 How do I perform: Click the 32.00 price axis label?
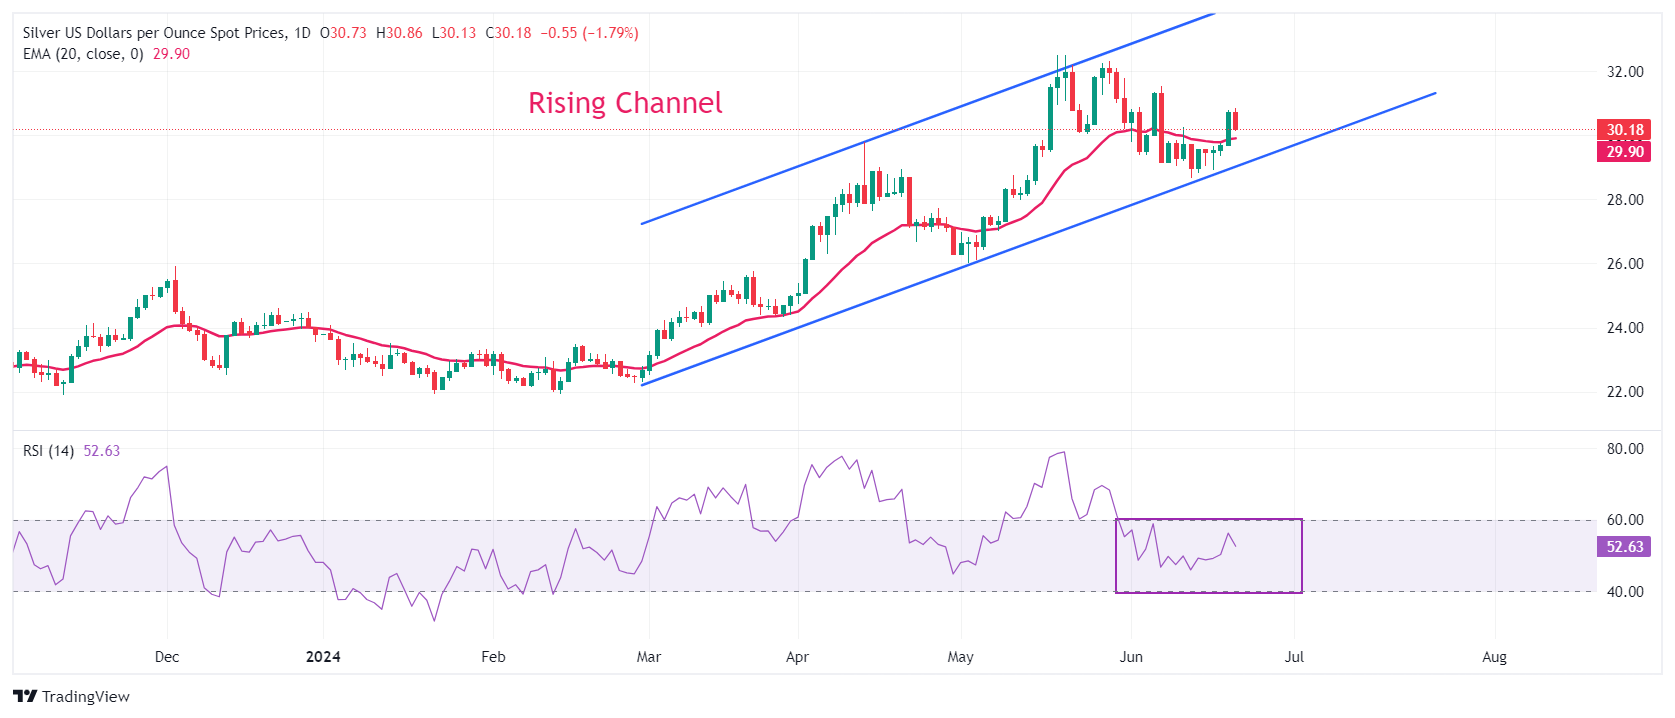1625,72
